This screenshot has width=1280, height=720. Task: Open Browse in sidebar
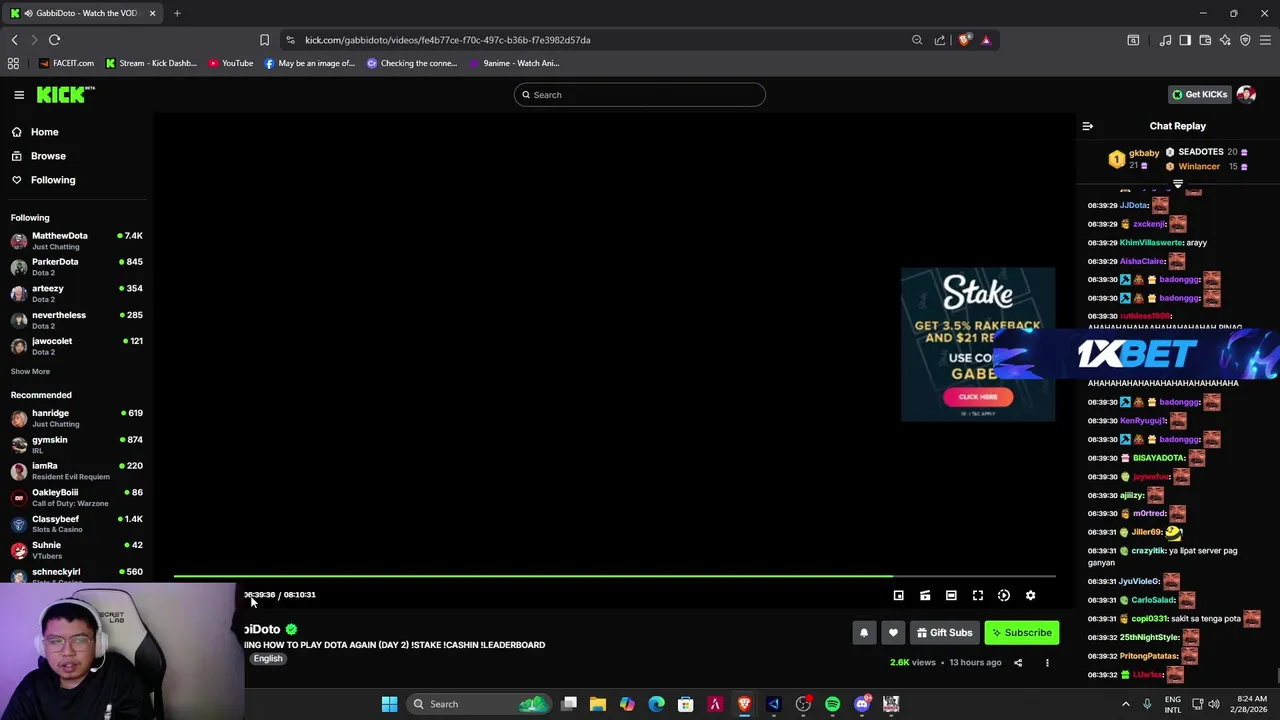click(48, 156)
